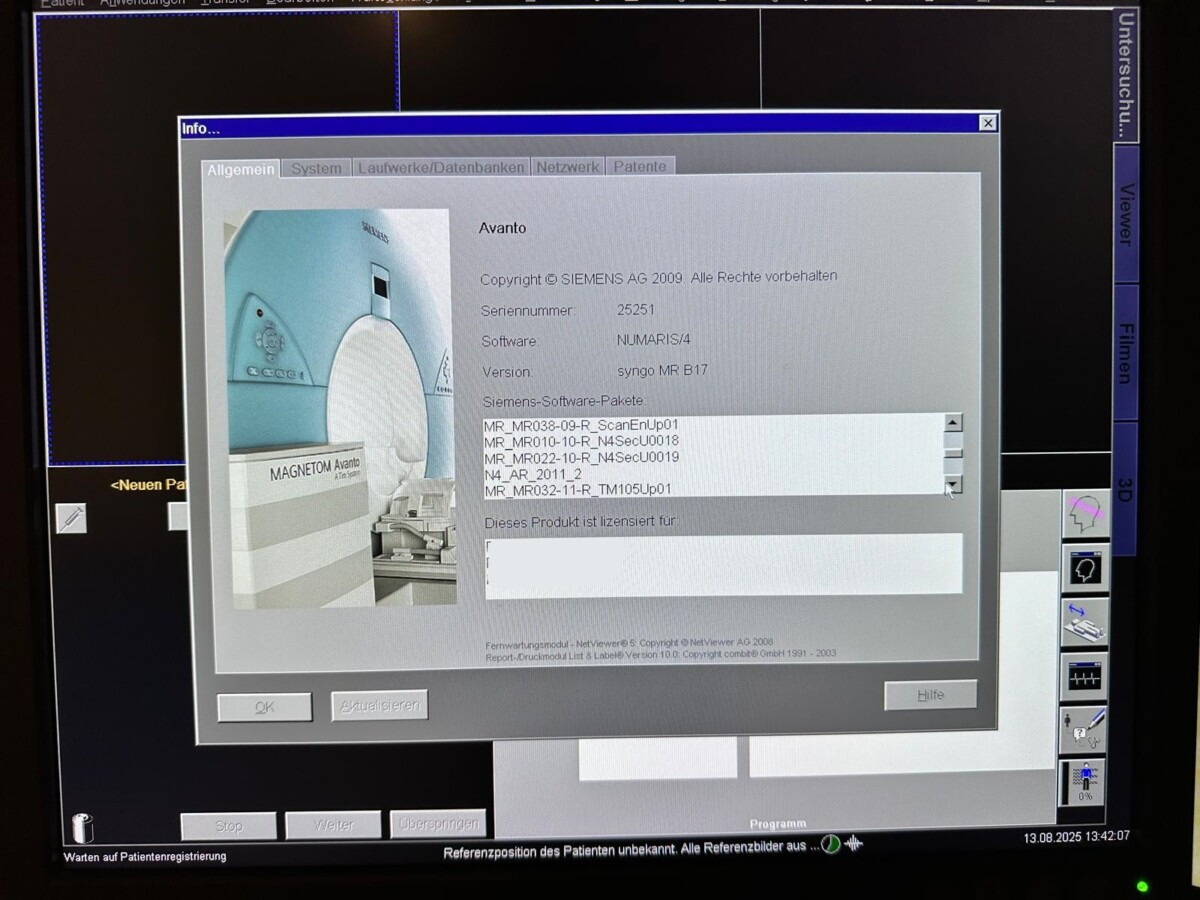1200x900 pixels.
Task: Switch to the System tab
Action: click(316, 168)
